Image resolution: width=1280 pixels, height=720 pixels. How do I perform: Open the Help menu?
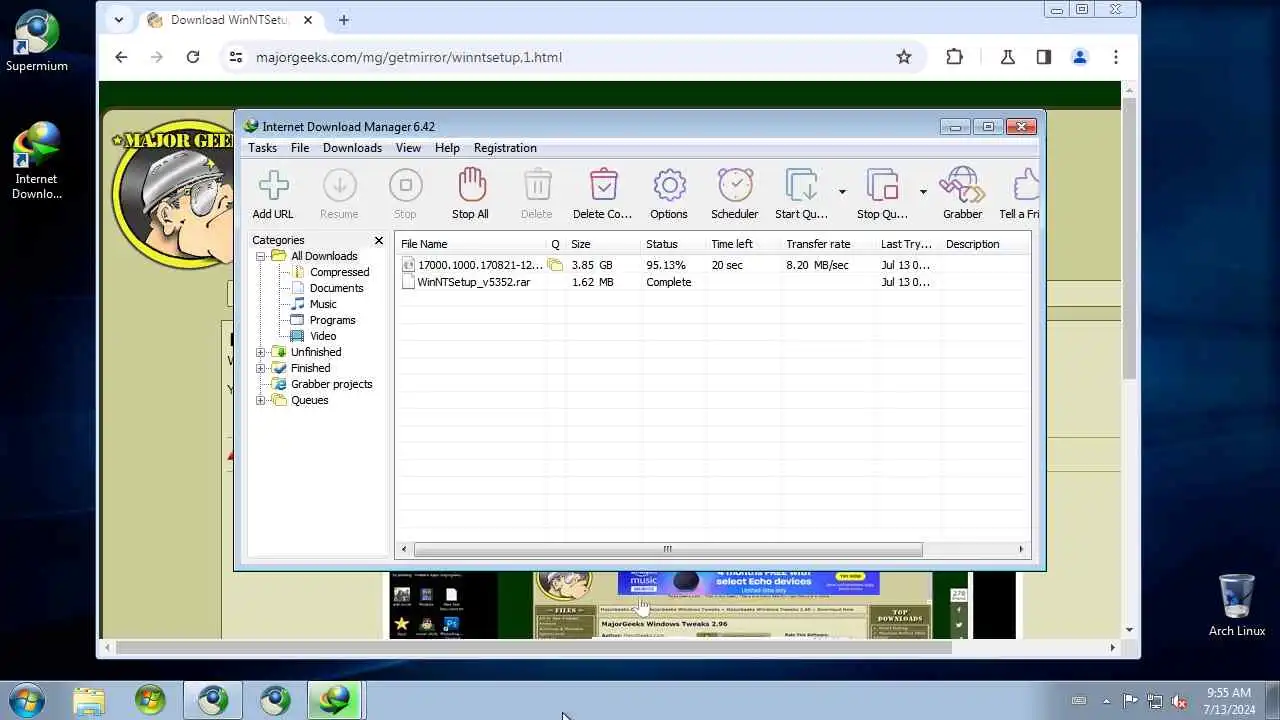(447, 148)
